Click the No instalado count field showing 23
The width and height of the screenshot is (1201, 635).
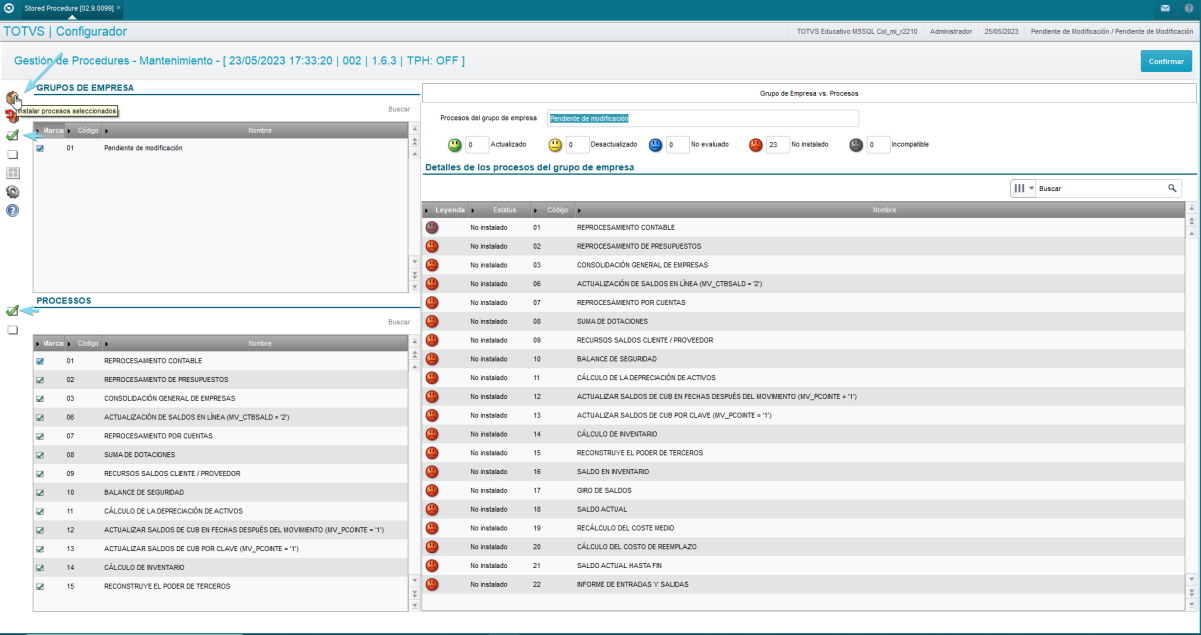click(777, 144)
